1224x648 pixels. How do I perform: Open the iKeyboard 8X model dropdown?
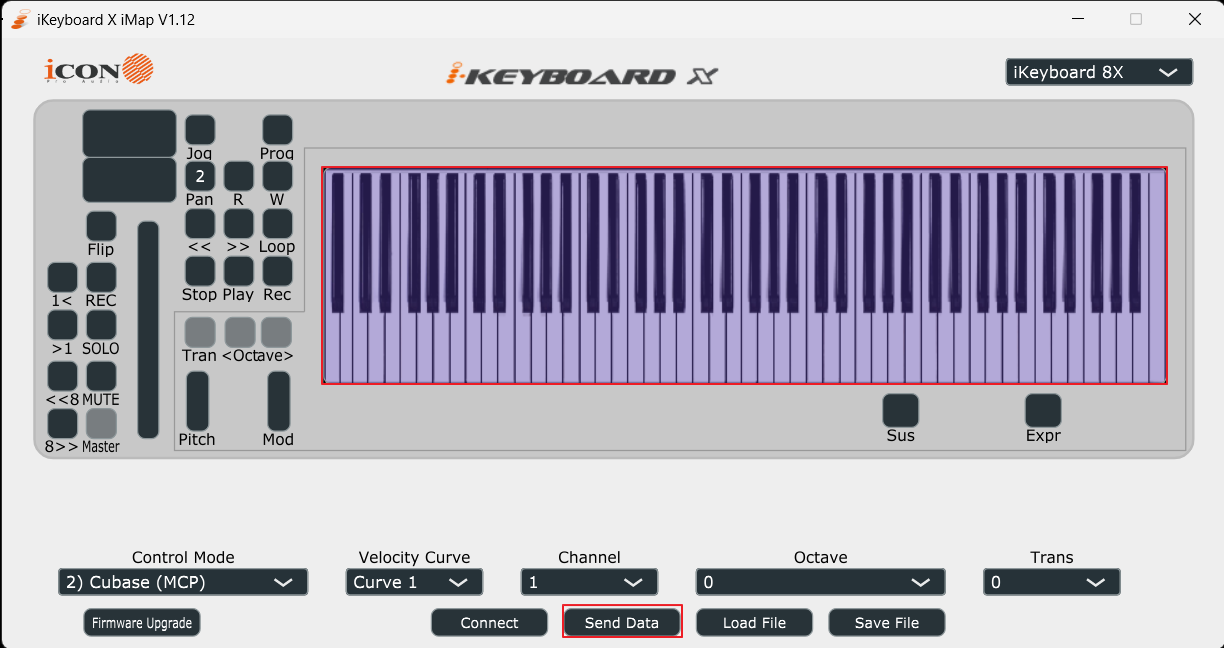point(1099,72)
